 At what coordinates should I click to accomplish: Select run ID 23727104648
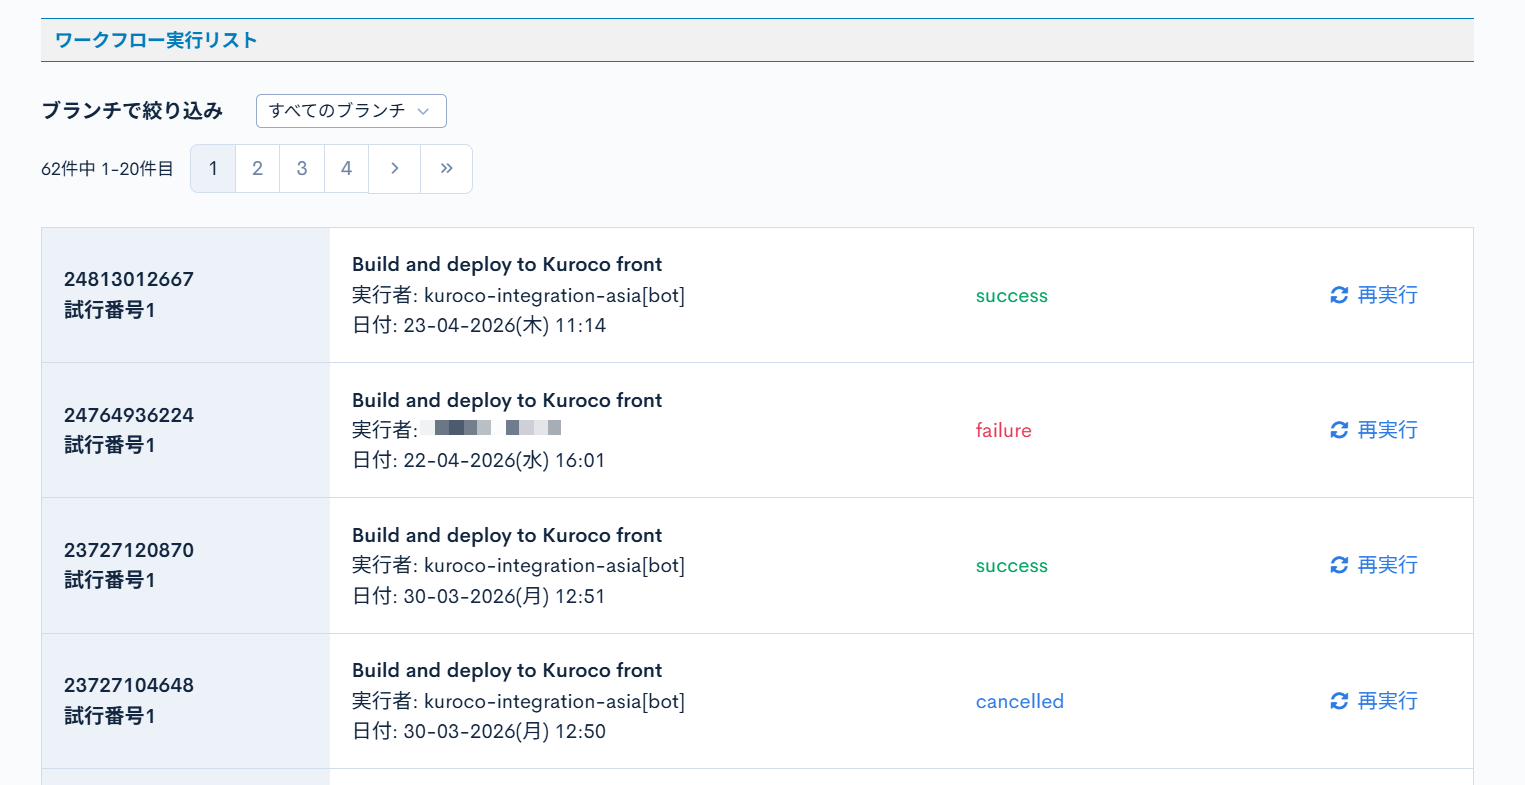coord(129,685)
